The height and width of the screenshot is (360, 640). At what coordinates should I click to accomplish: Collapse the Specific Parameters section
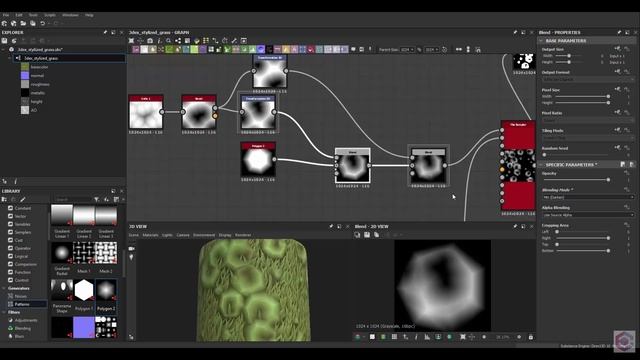coord(541,165)
